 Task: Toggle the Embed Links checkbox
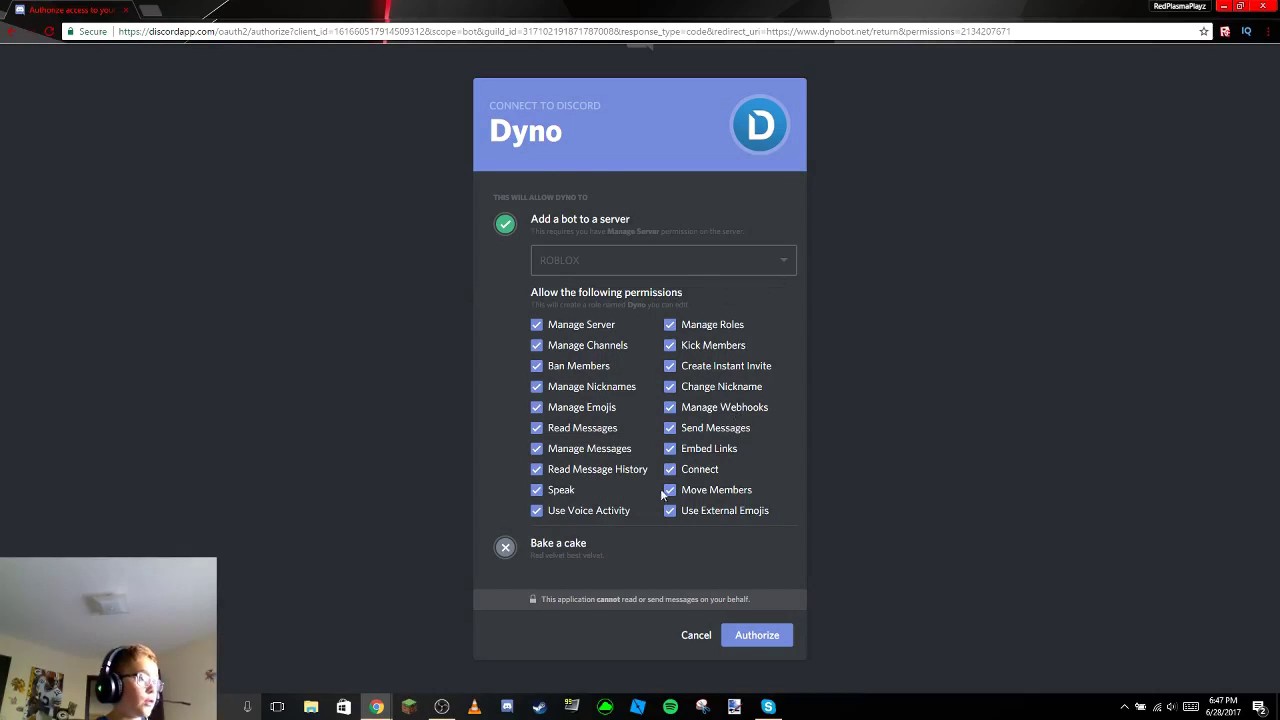(x=670, y=448)
